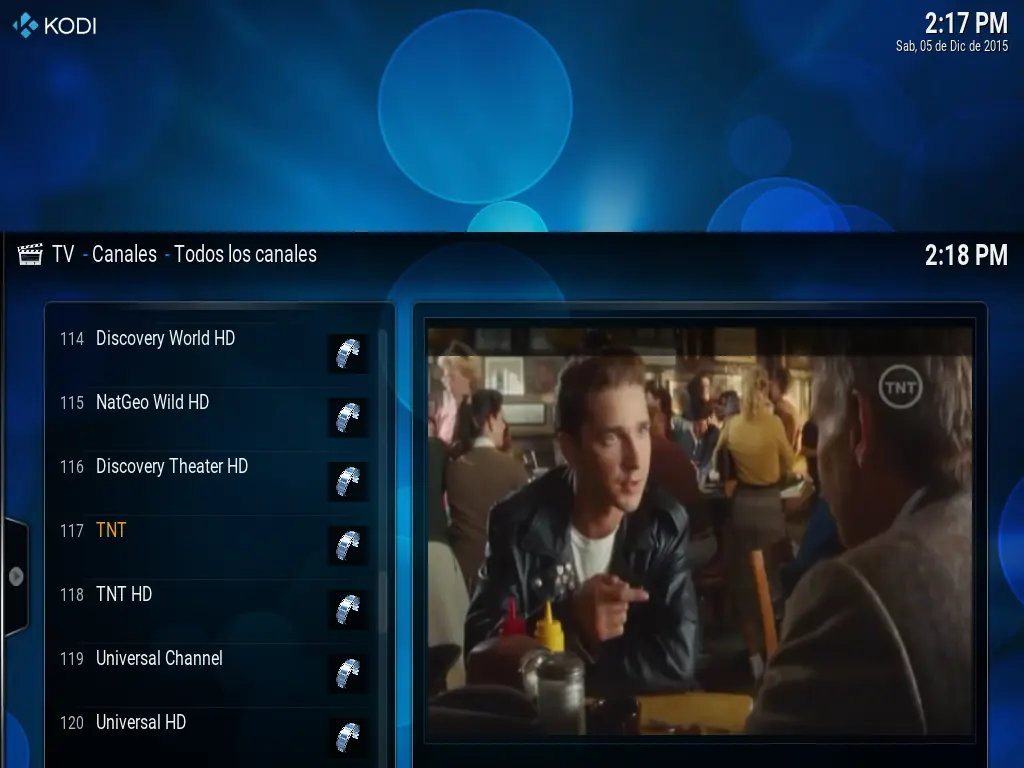1024x768 pixels.
Task: Click the date 'Sab, 05 de Dic de 2015'
Action: pos(952,46)
